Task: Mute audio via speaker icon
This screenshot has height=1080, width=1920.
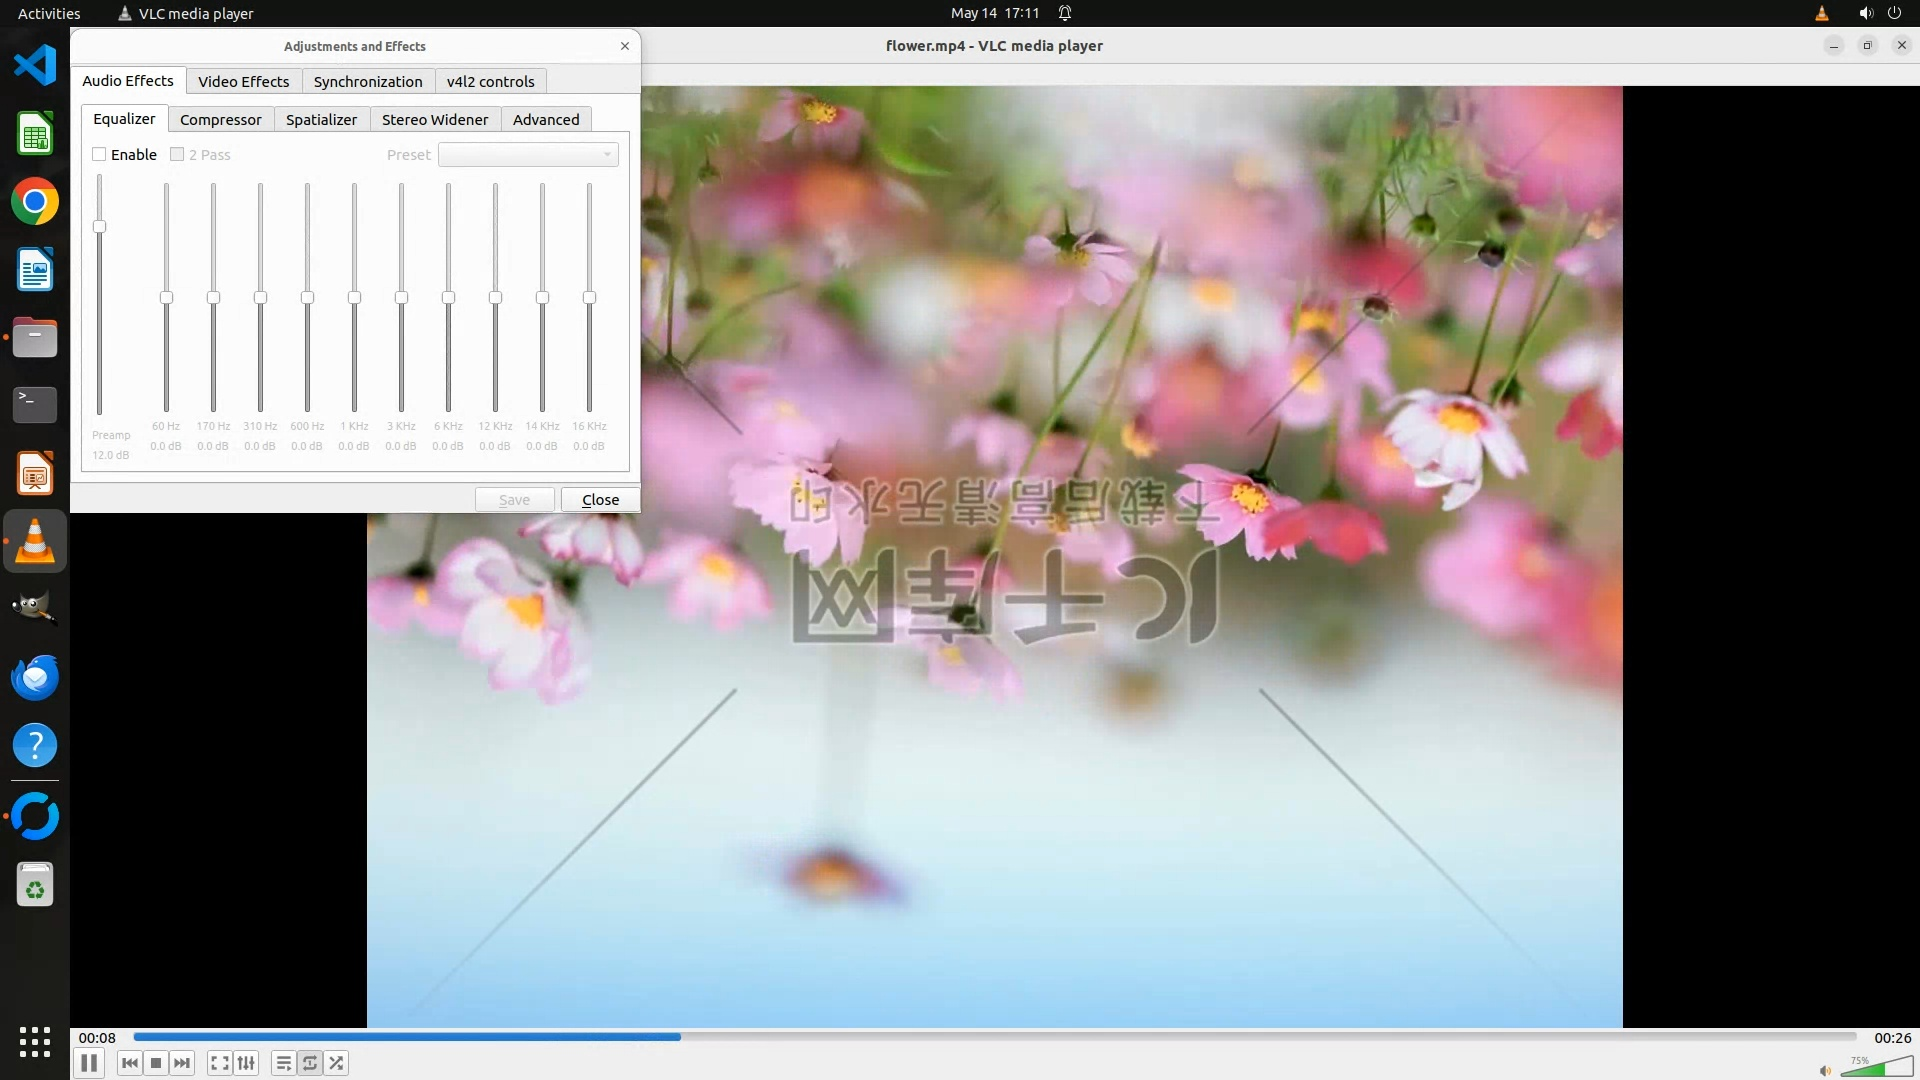Action: [x=1825, y=1070]
